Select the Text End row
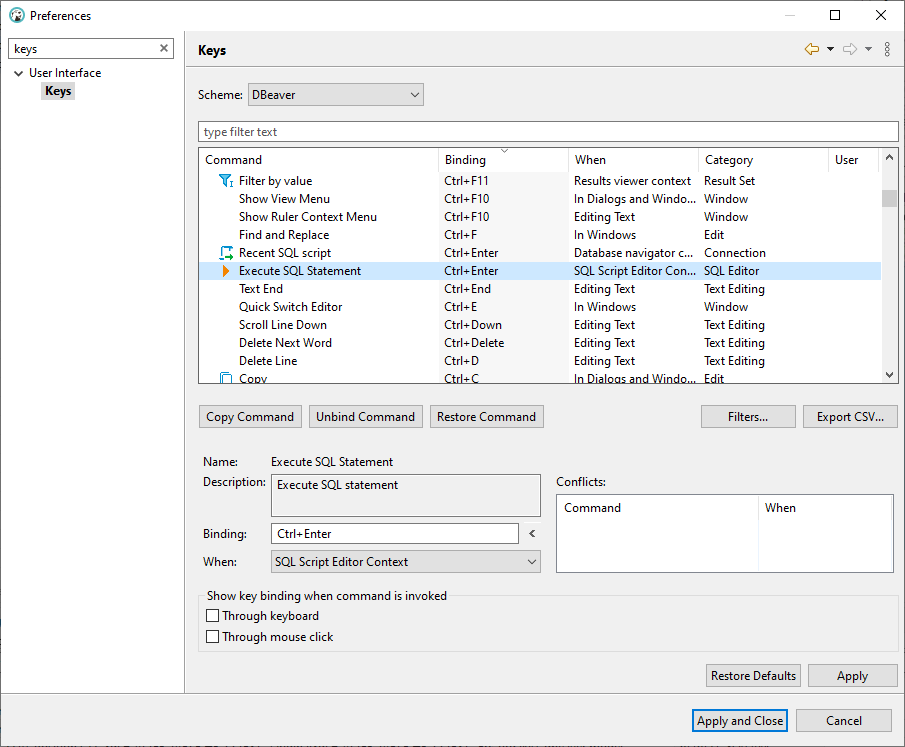The height and width of the screenshot is (747, 905). click(x=540, y=289)
